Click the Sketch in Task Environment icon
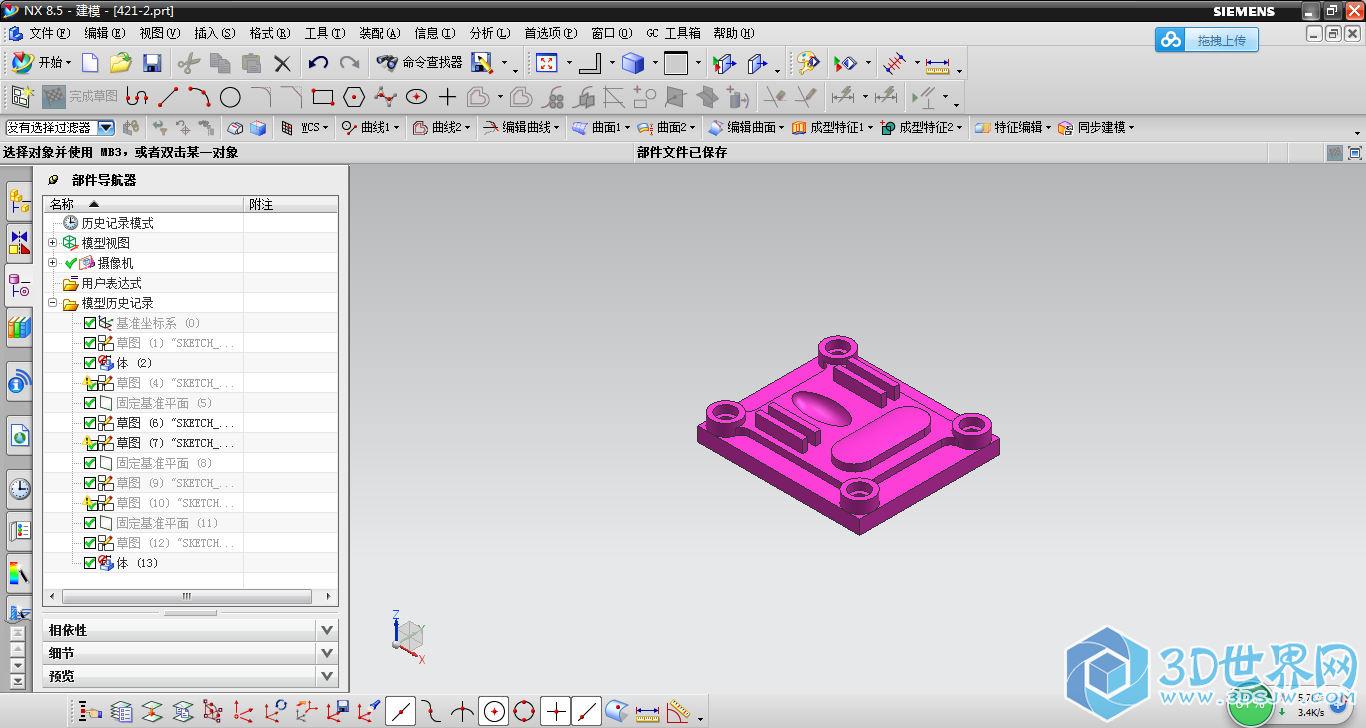This screenshot has width=1366, height=728. coord(22,97)
